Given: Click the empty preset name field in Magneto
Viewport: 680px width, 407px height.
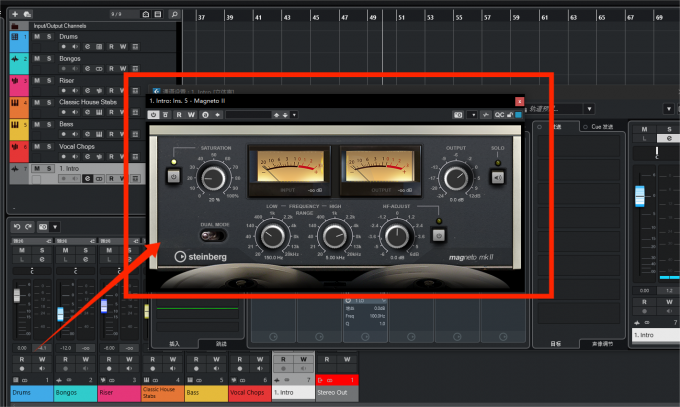Looking at the screenshot, I should click(248, 115).
